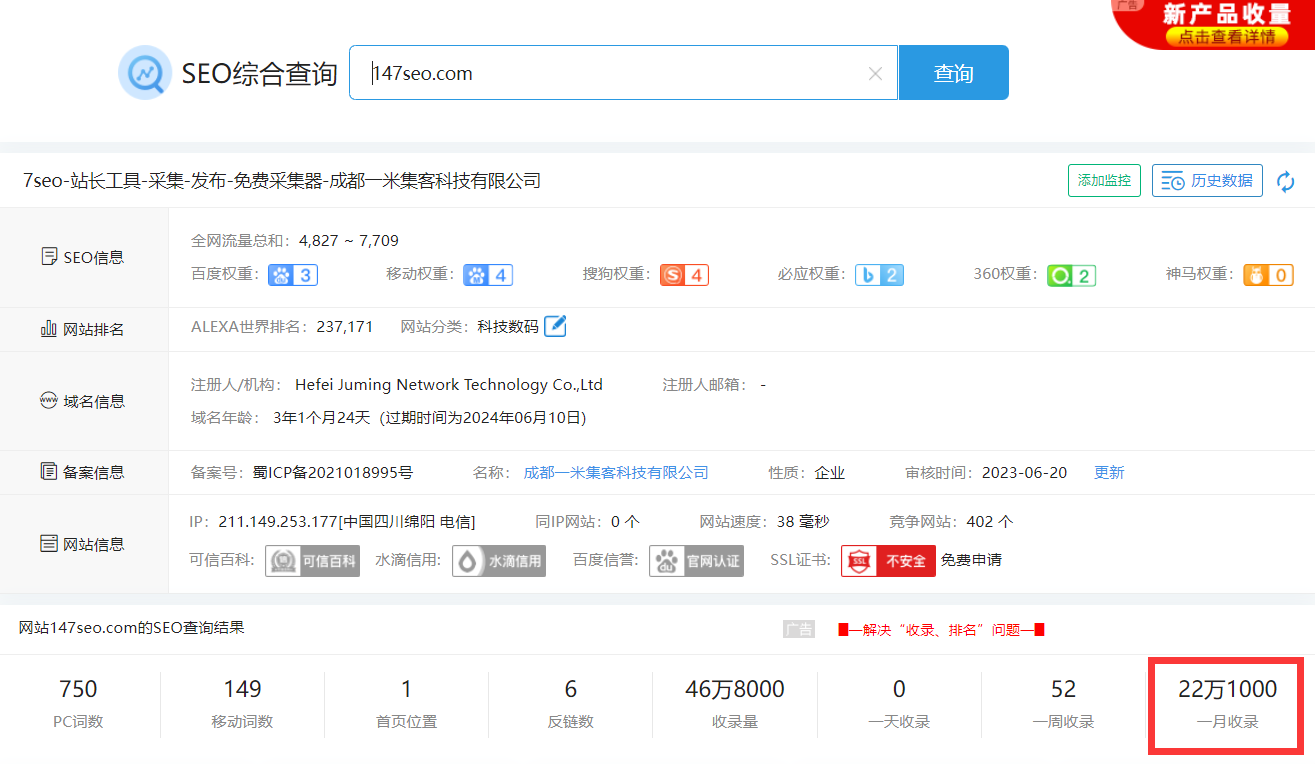Image resolution: width=1315 pixels, height=764 pixels.
Task: Click the SSL 不安全 badge
Action: (888, 560)
